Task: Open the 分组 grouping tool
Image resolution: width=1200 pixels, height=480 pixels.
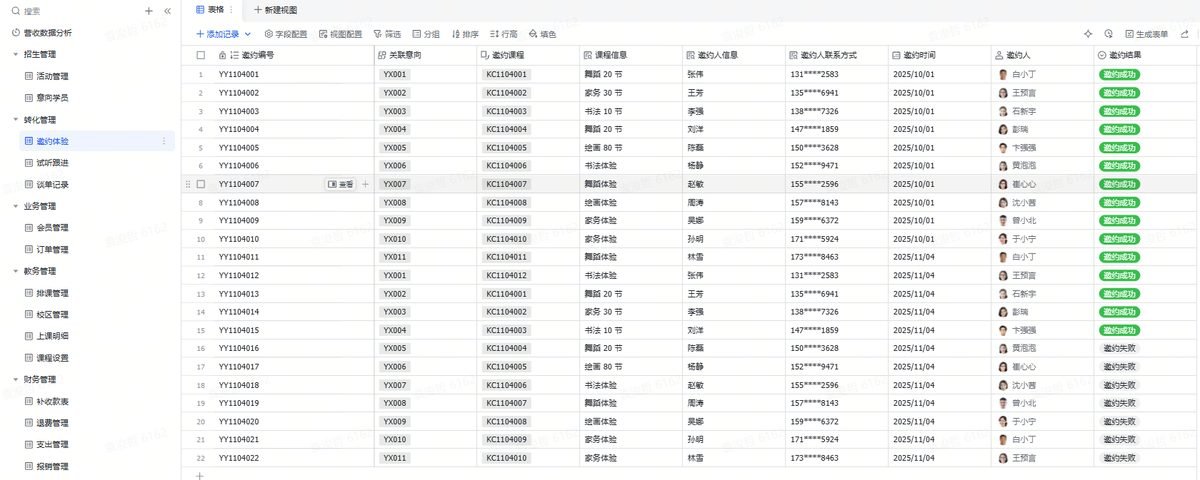Action: 426,34
